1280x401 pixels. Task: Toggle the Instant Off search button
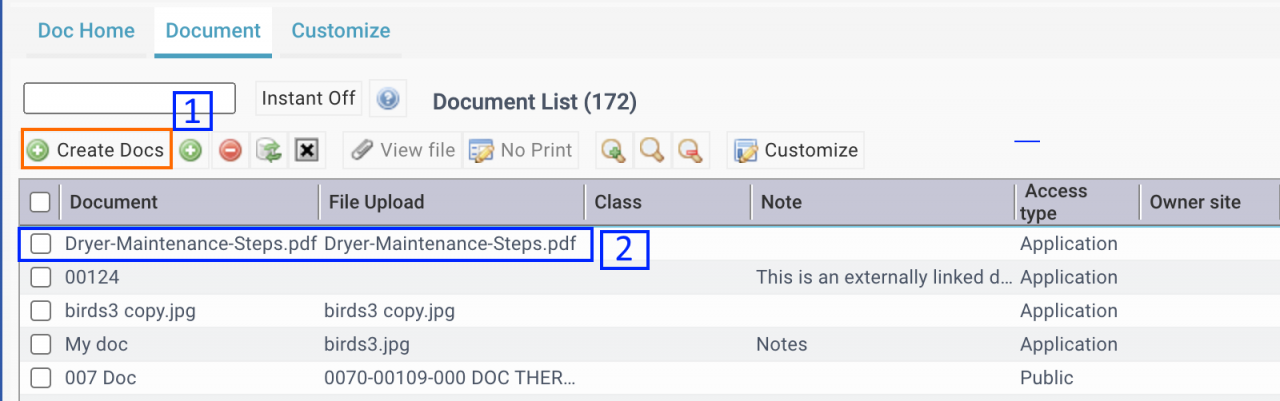coord(308,98)
